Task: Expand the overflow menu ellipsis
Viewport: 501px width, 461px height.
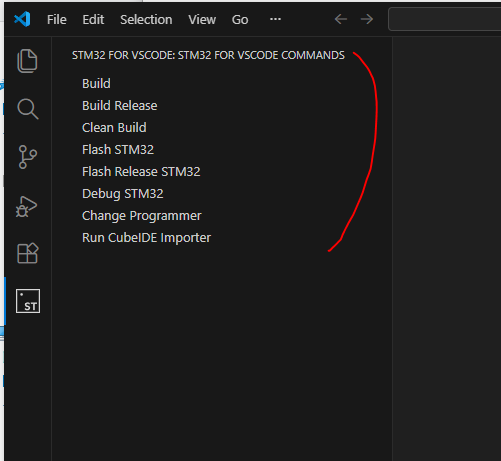Action: (x=275, y=19)
